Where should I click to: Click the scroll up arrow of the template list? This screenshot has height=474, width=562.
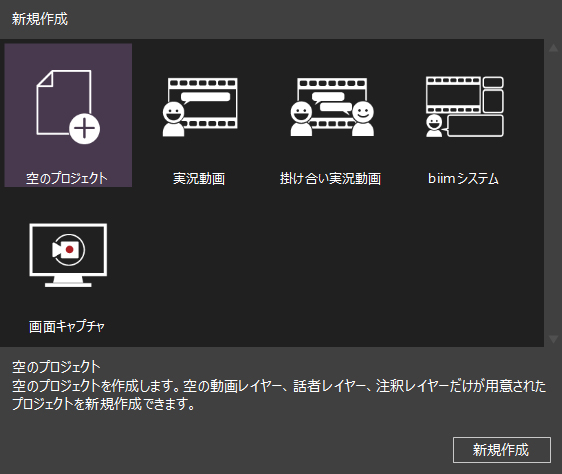[553, 48]
